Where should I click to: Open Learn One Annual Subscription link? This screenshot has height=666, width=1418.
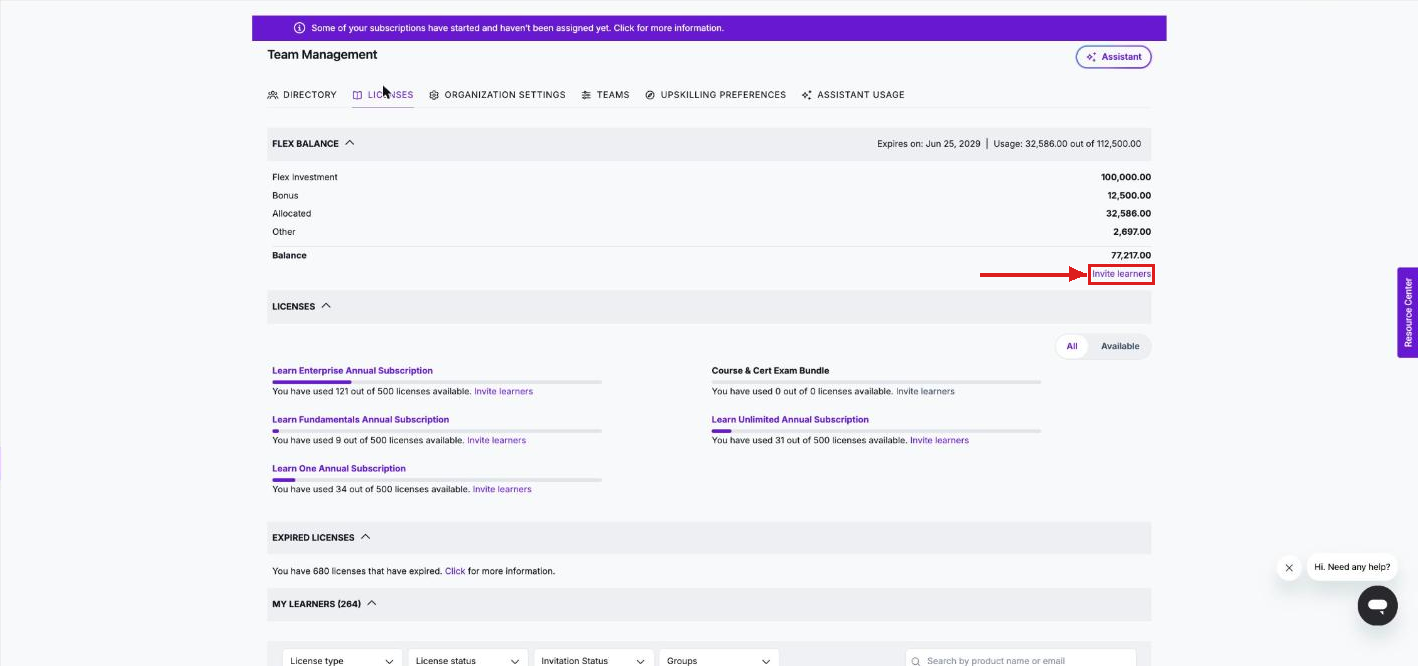[339, 469]
